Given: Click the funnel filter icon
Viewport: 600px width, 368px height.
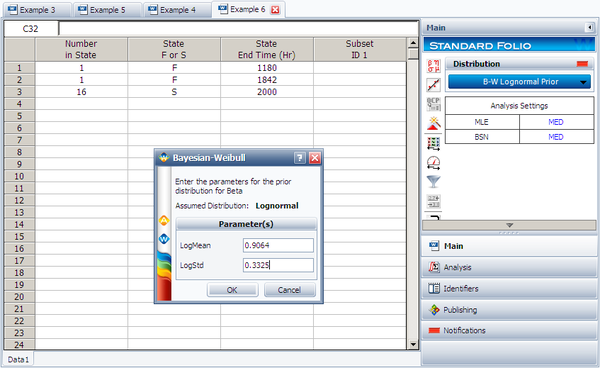Looking at the screenshot, I should pos(434,182).
